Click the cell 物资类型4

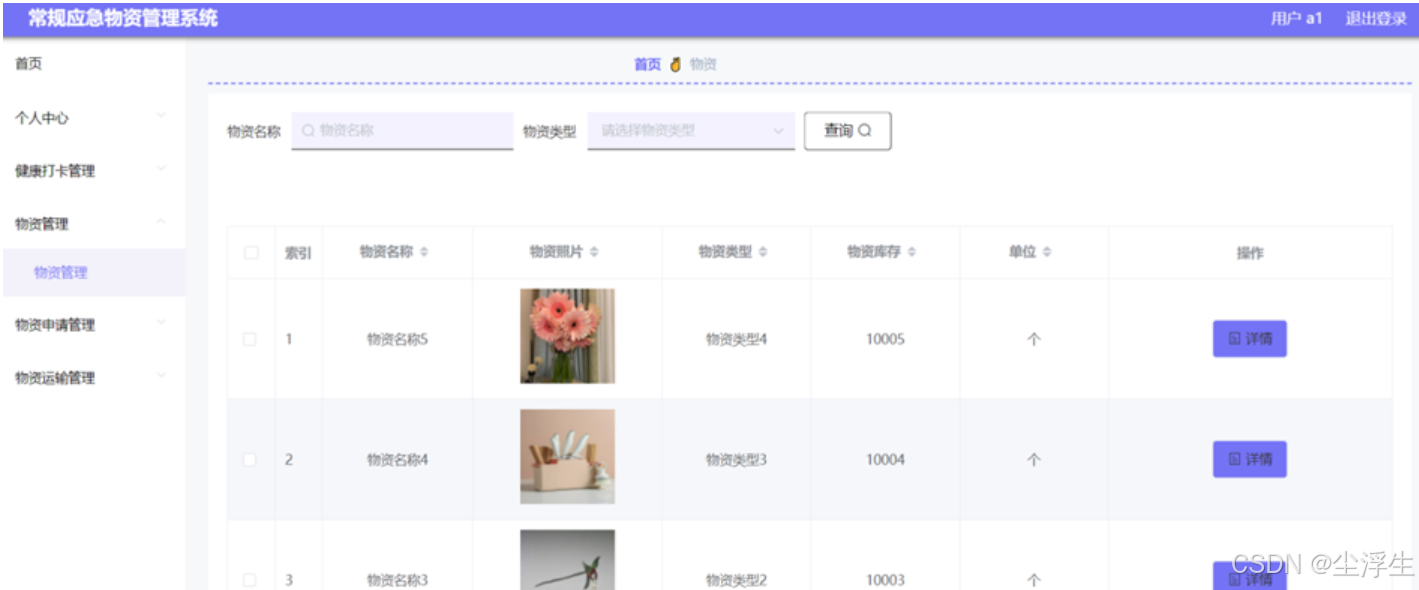[736, 339]
